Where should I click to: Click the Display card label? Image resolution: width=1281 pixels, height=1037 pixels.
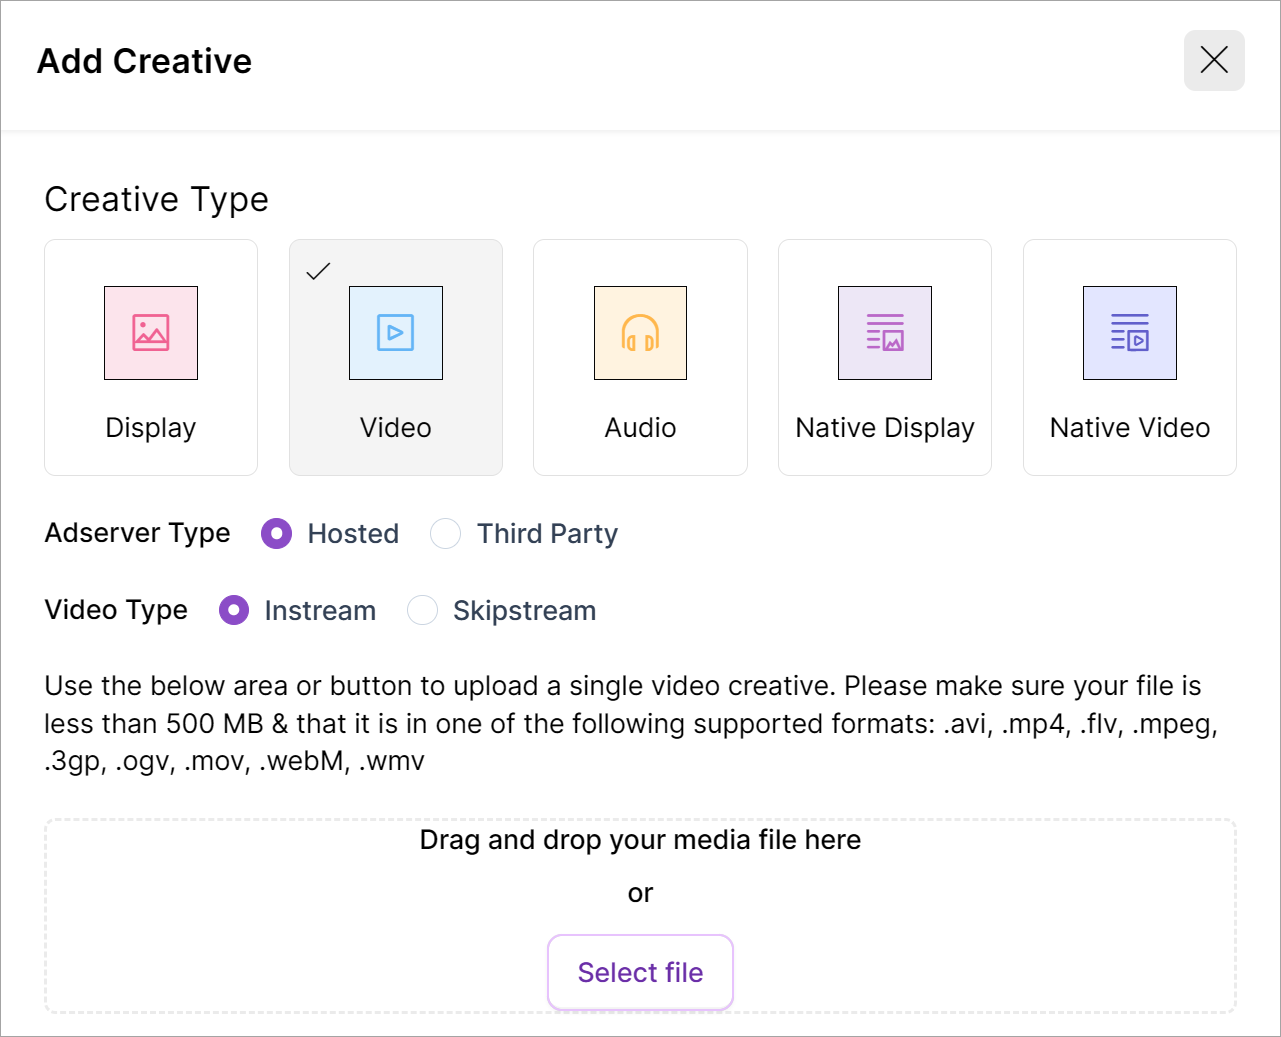point(151,428)
